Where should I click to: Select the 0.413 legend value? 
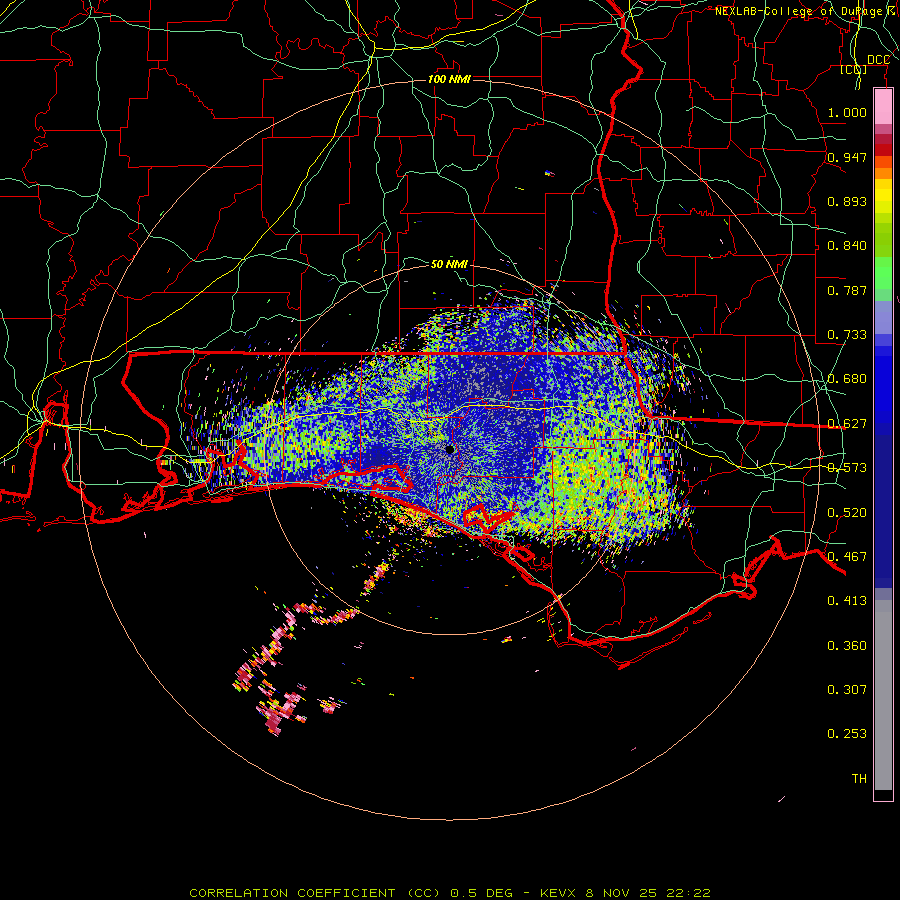pos(847,601)
